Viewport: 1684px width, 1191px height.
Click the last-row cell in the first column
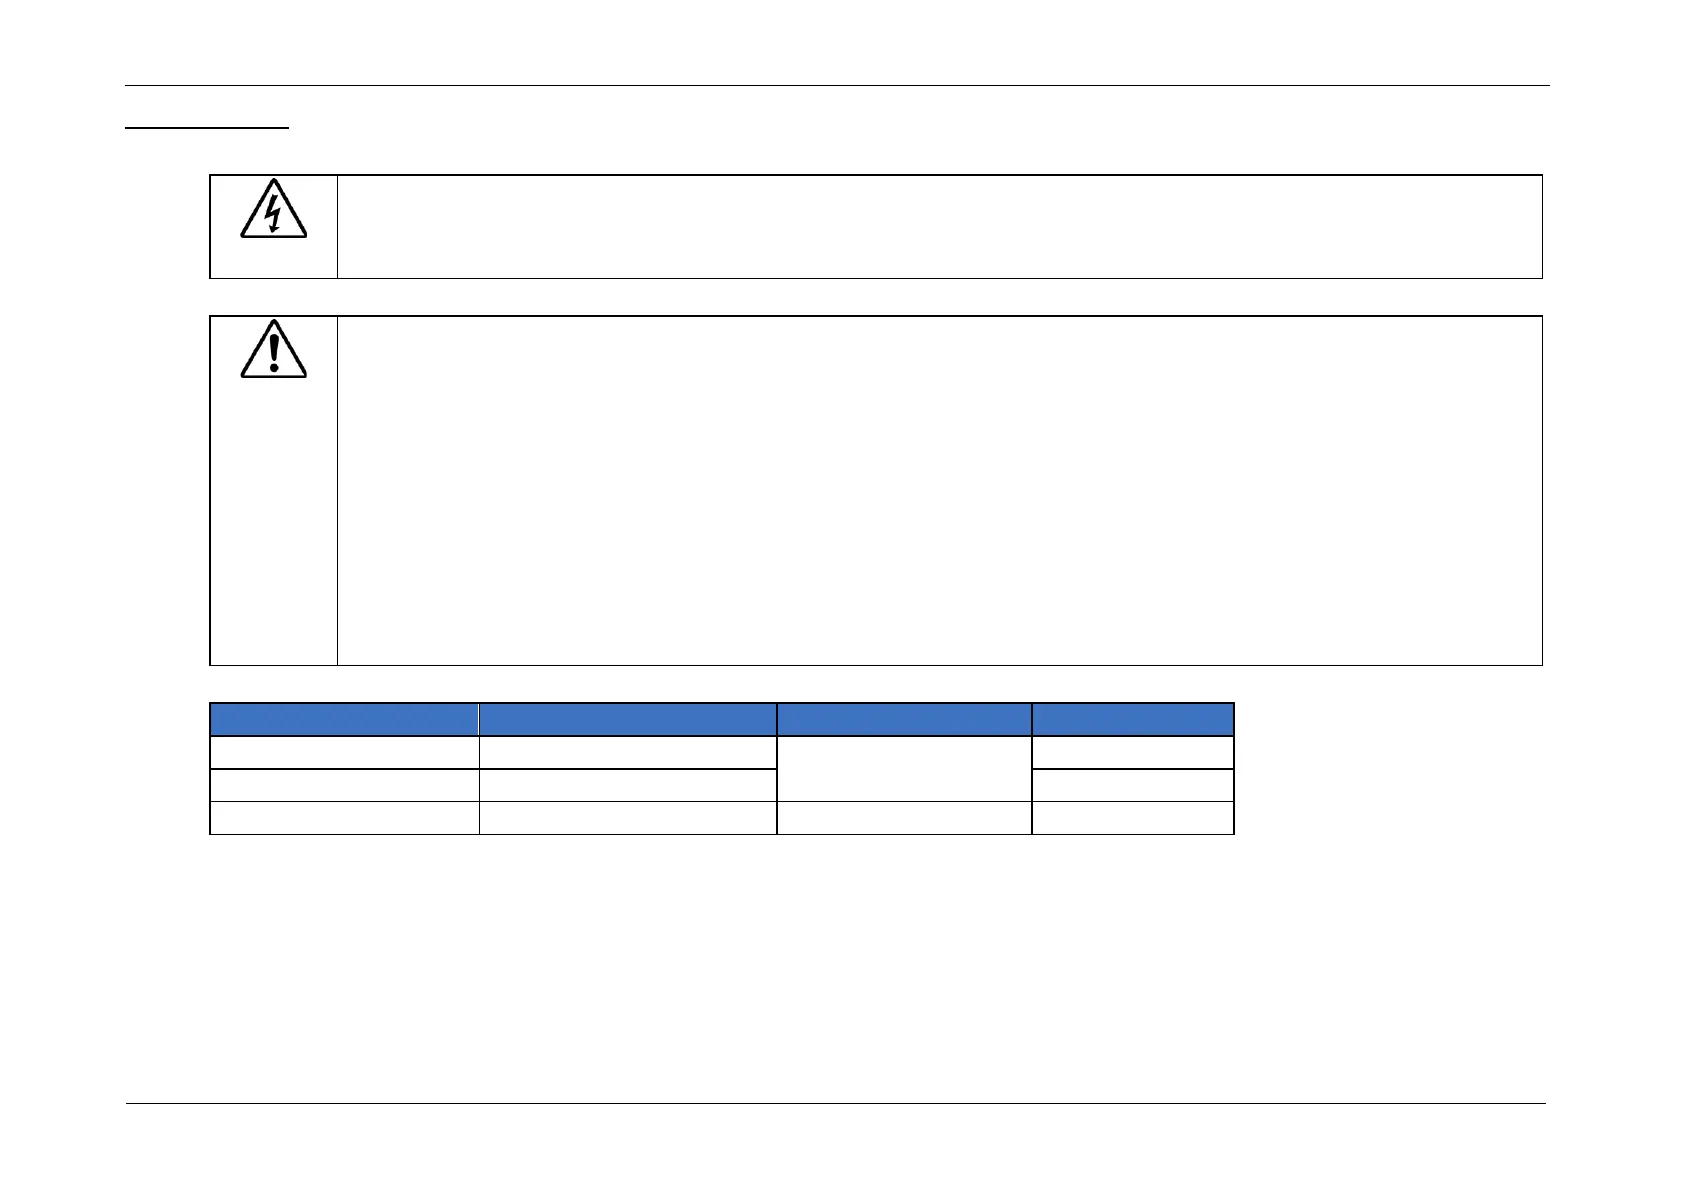[x=344, y=818]
